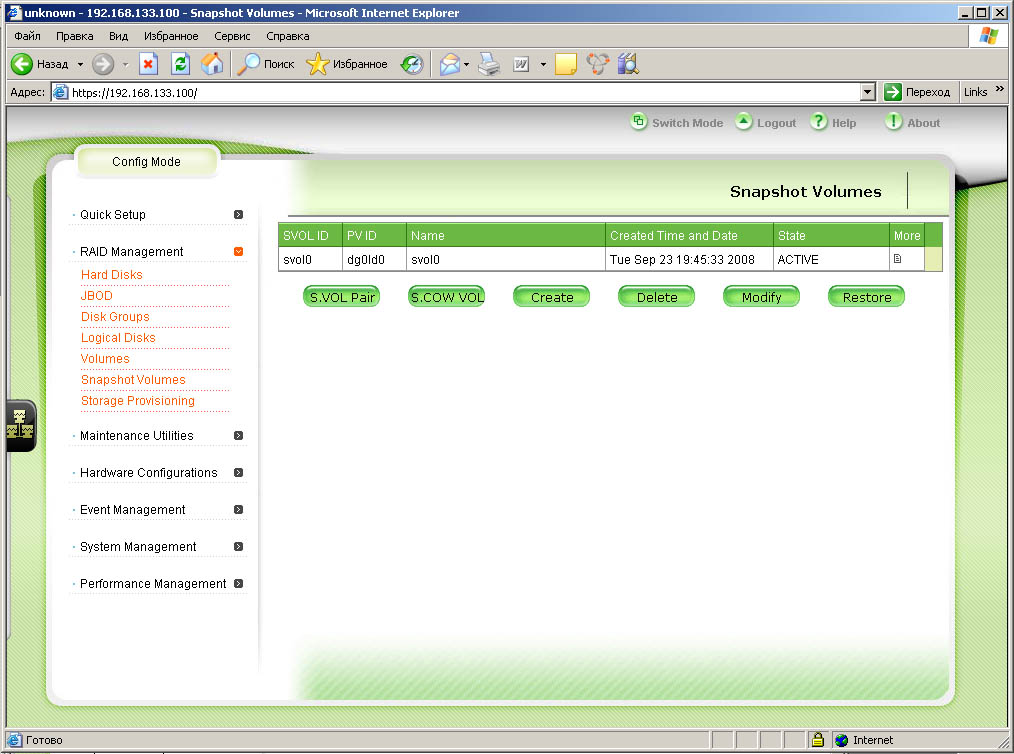This screenshot has width=1014, height=754.
Task: Click the IE Back arrow icon
Action: point(21,64)
